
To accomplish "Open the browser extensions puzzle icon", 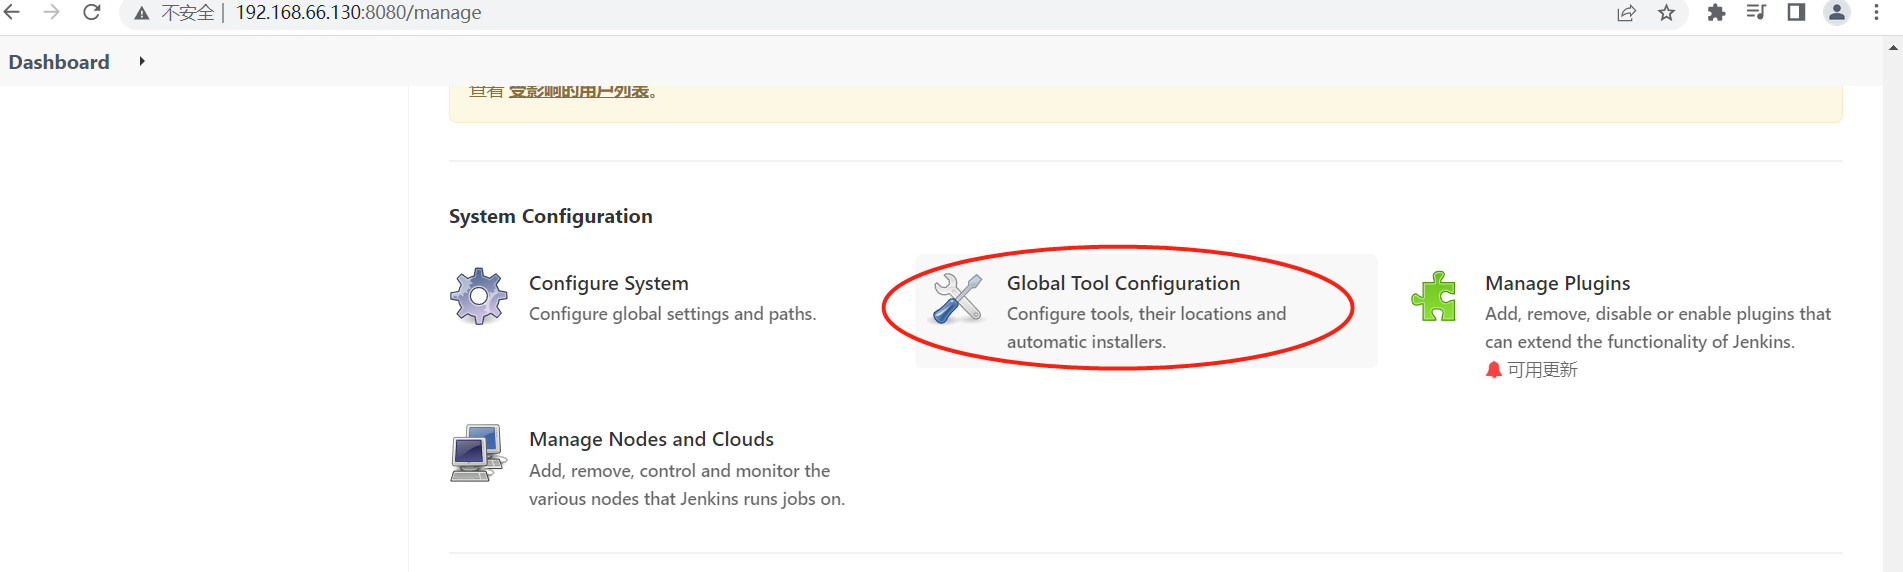I will point(1716,13).
